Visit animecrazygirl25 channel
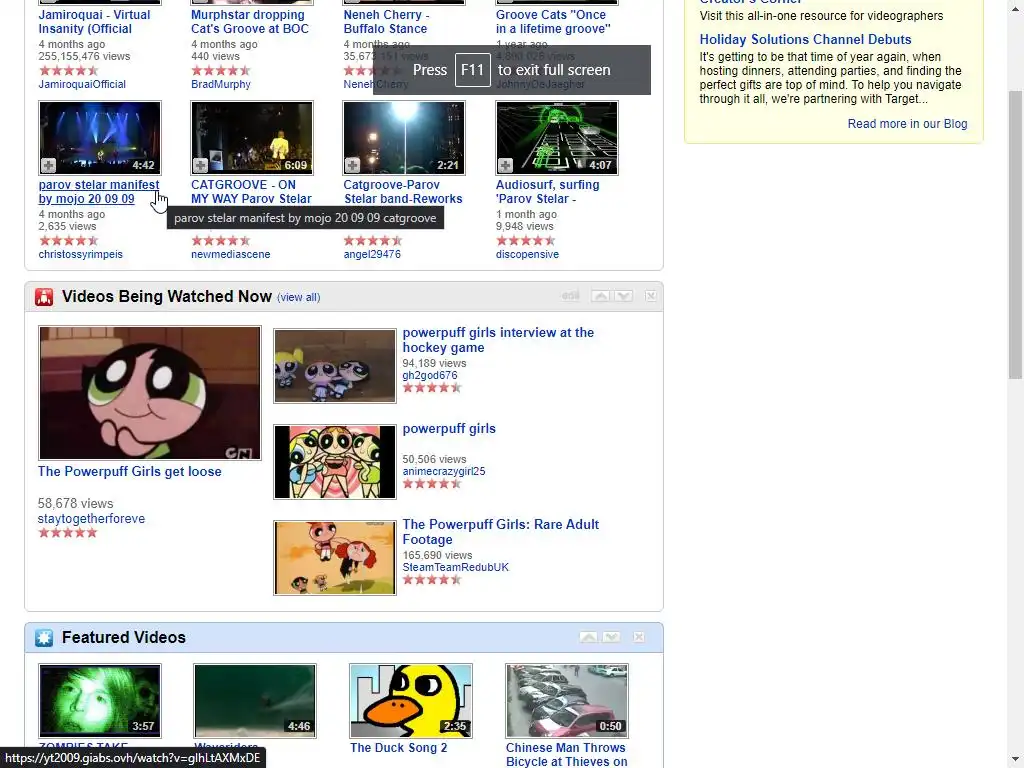This screenshot has height=768, width=1024. 444,472
